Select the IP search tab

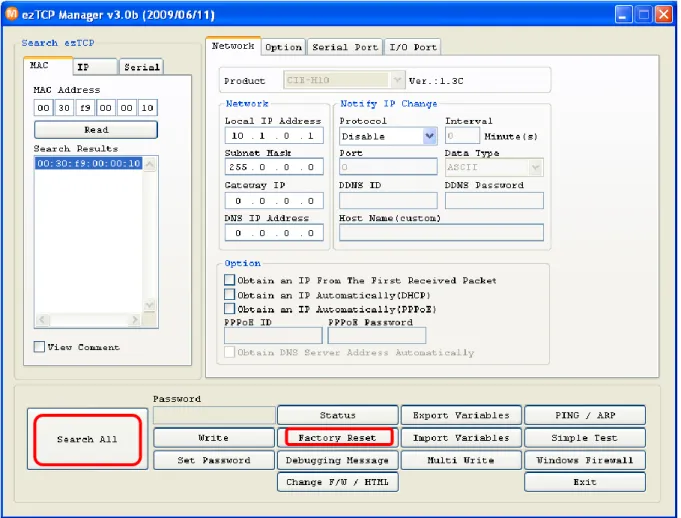(95, 67)
